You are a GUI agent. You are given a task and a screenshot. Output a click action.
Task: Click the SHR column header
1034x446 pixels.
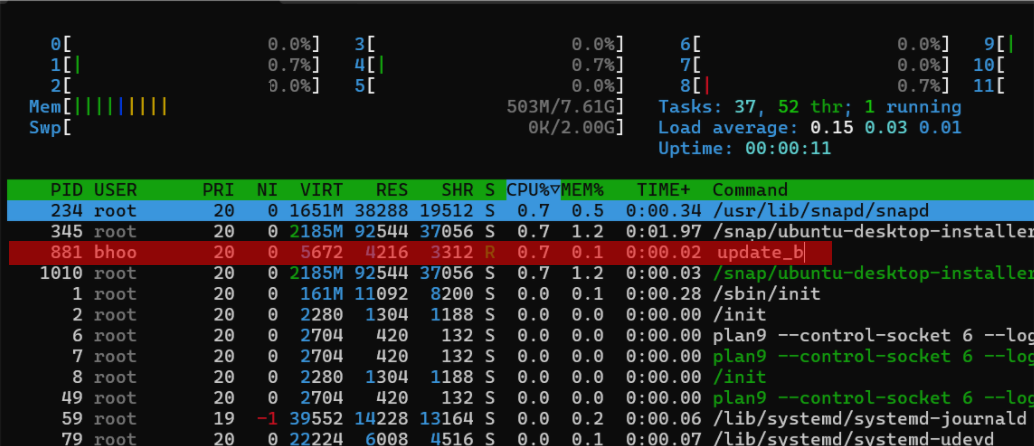457,189
